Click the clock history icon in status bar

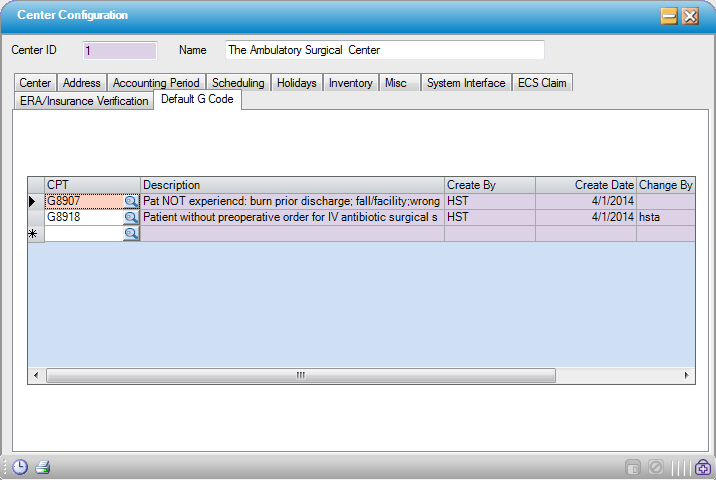click(x=21, y=467)
